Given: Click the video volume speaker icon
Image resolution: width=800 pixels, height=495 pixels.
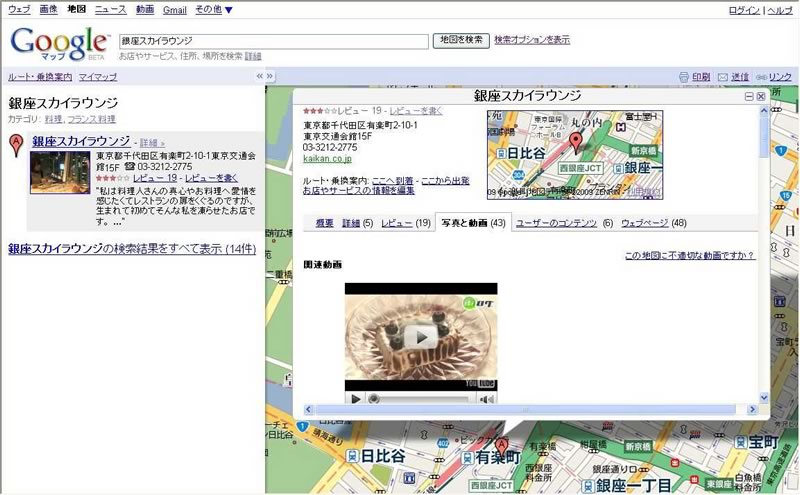Looking at the screenshot, I should point(486,399).
